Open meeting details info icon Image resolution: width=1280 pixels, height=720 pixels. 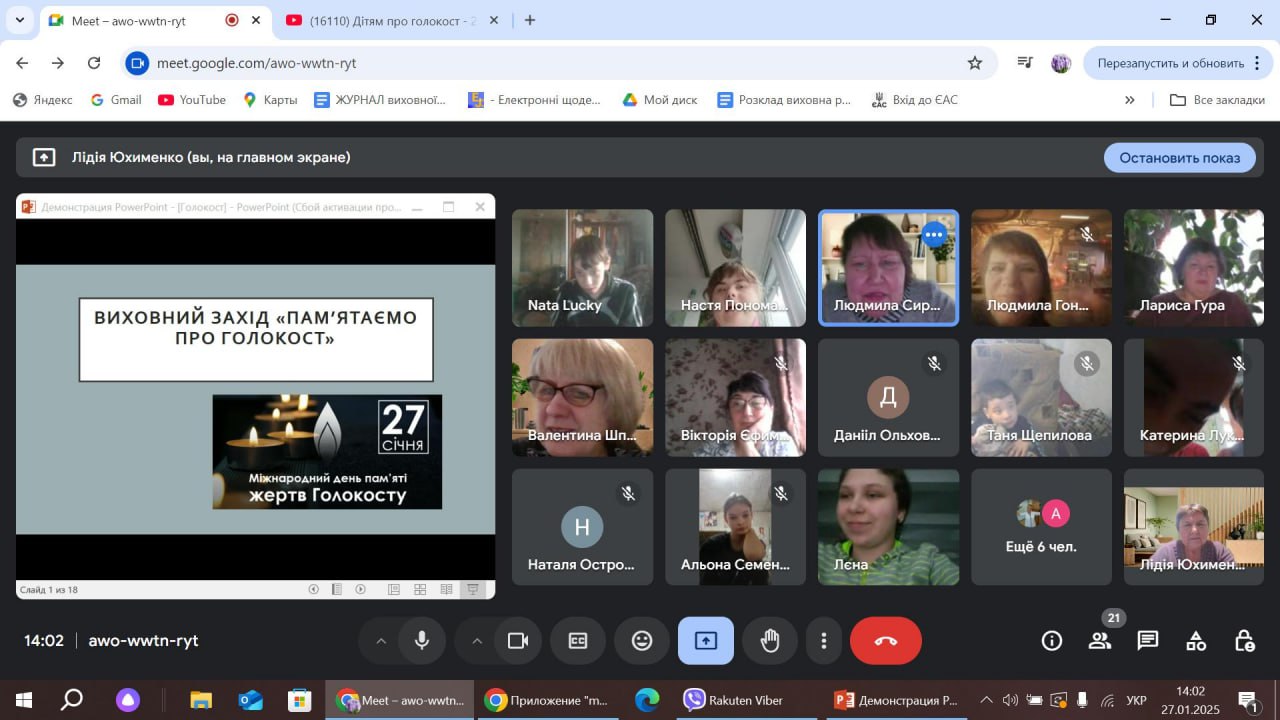tap(1051, 641)
